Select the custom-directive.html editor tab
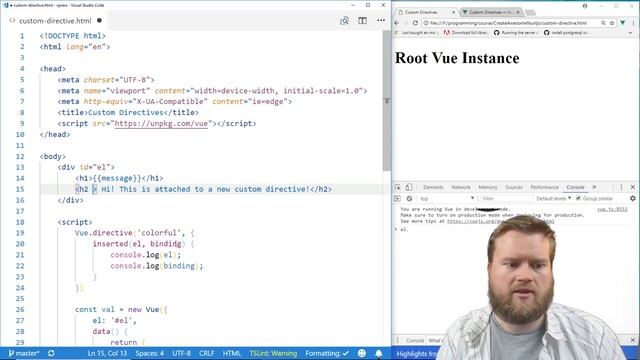Screen dimensions: 640x360 [x=55, y=20]
